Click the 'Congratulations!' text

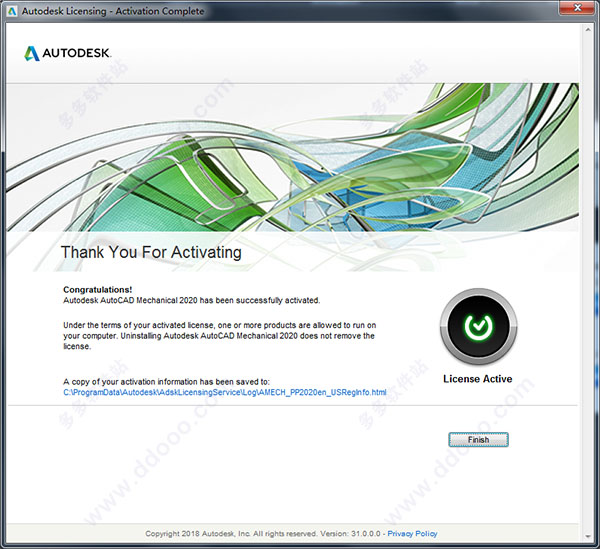pos(98,290)
